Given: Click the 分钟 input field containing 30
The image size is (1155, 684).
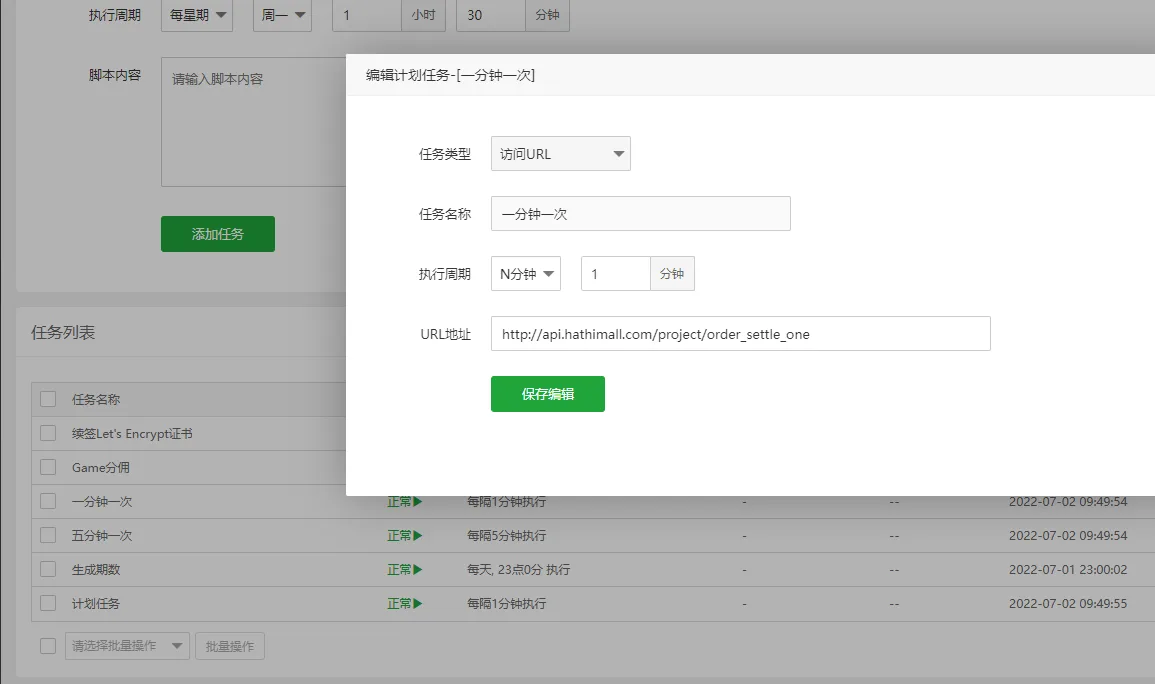Looking at the screenshot, I should click(x=491, y=15).
